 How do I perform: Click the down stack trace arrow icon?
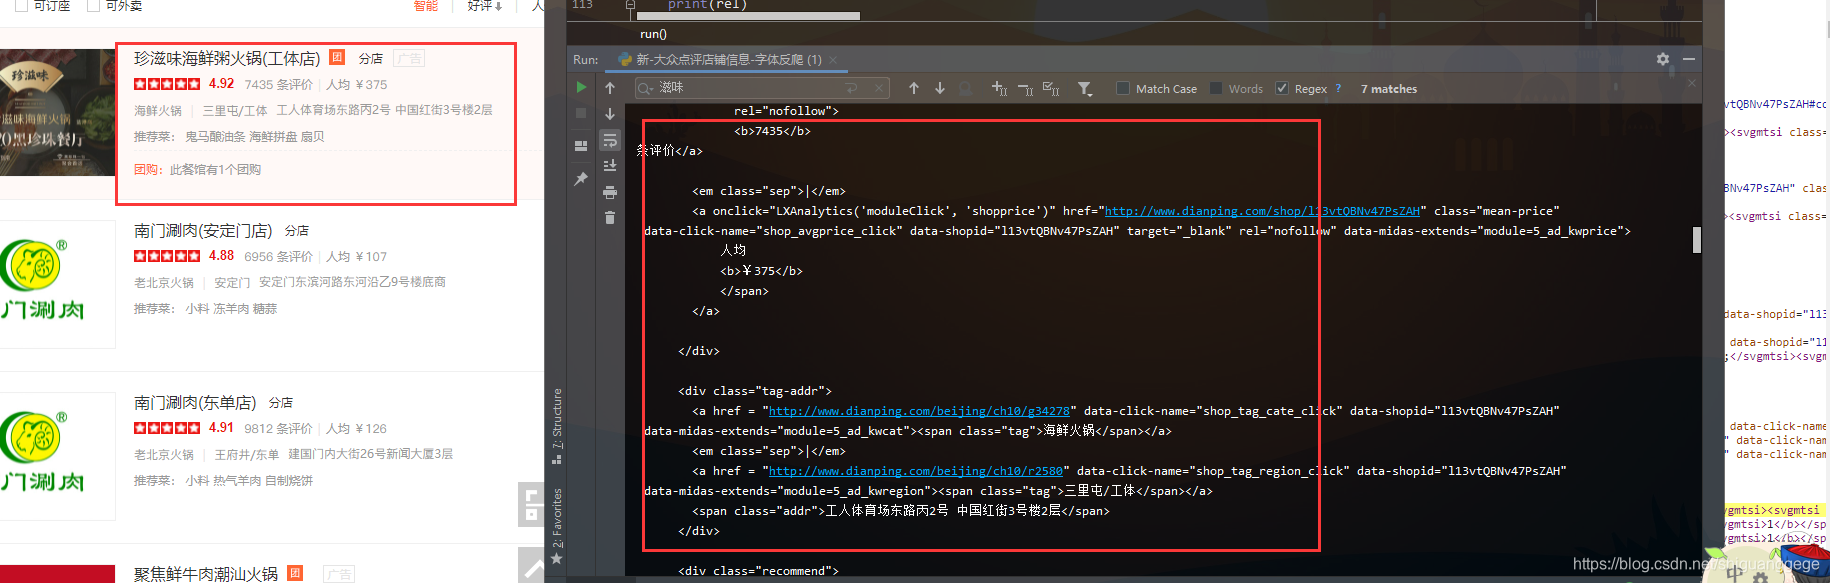click(x=610, y=114)
